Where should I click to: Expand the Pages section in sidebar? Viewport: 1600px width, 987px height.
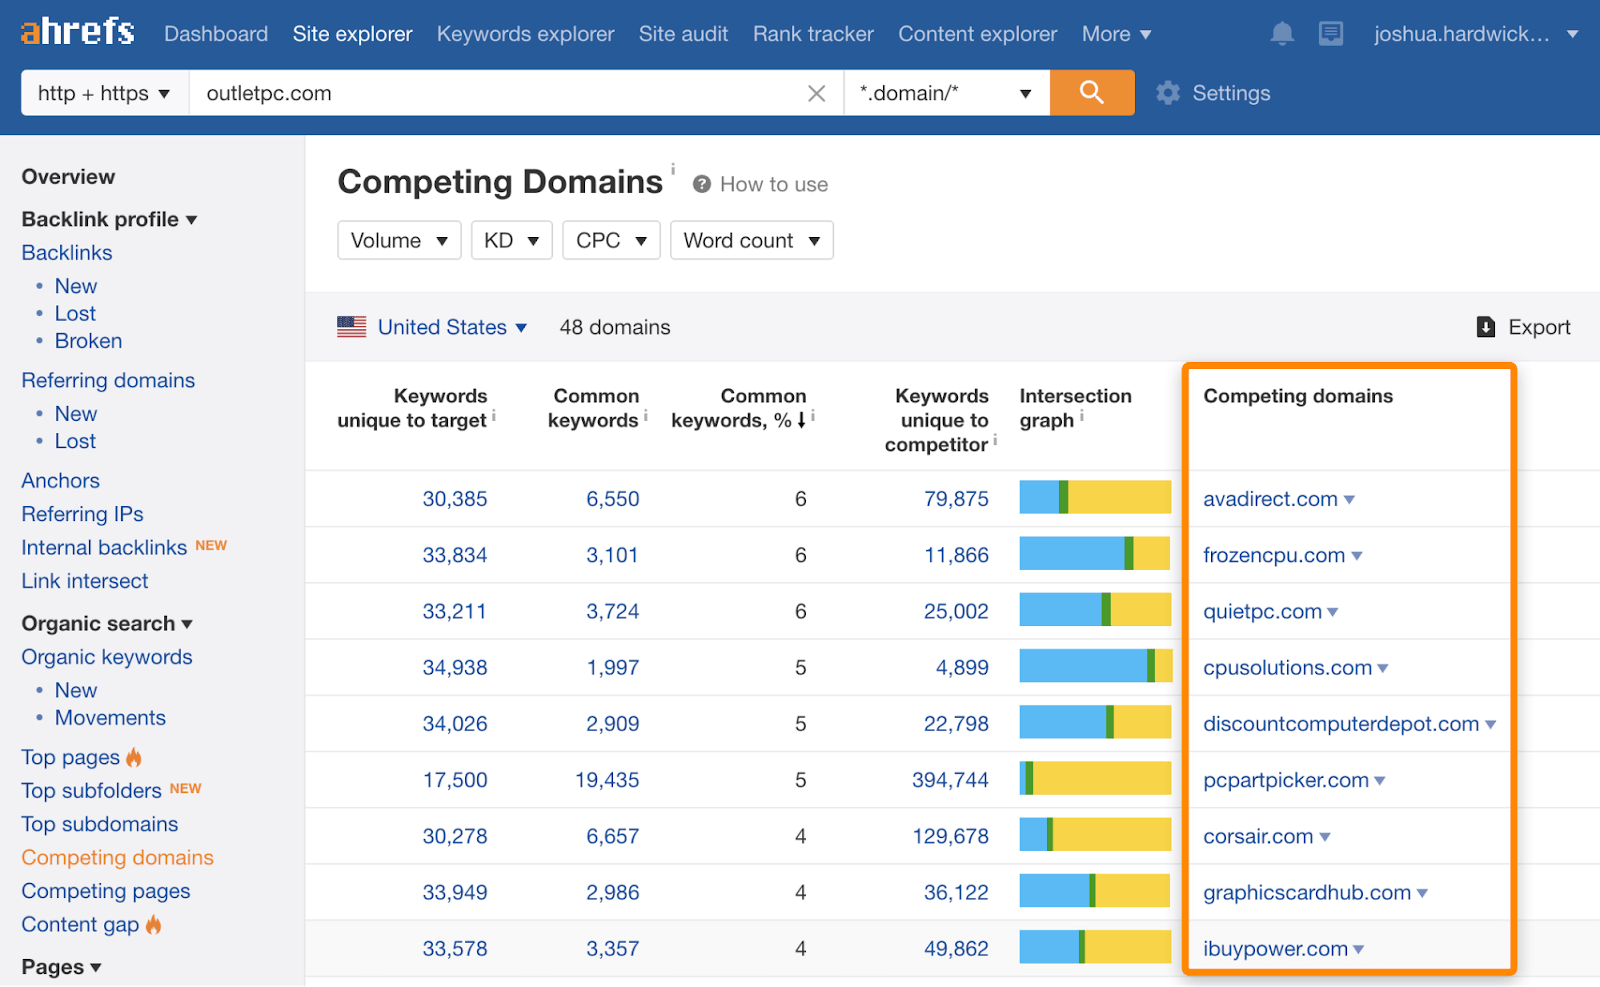(x=62, y=967)
